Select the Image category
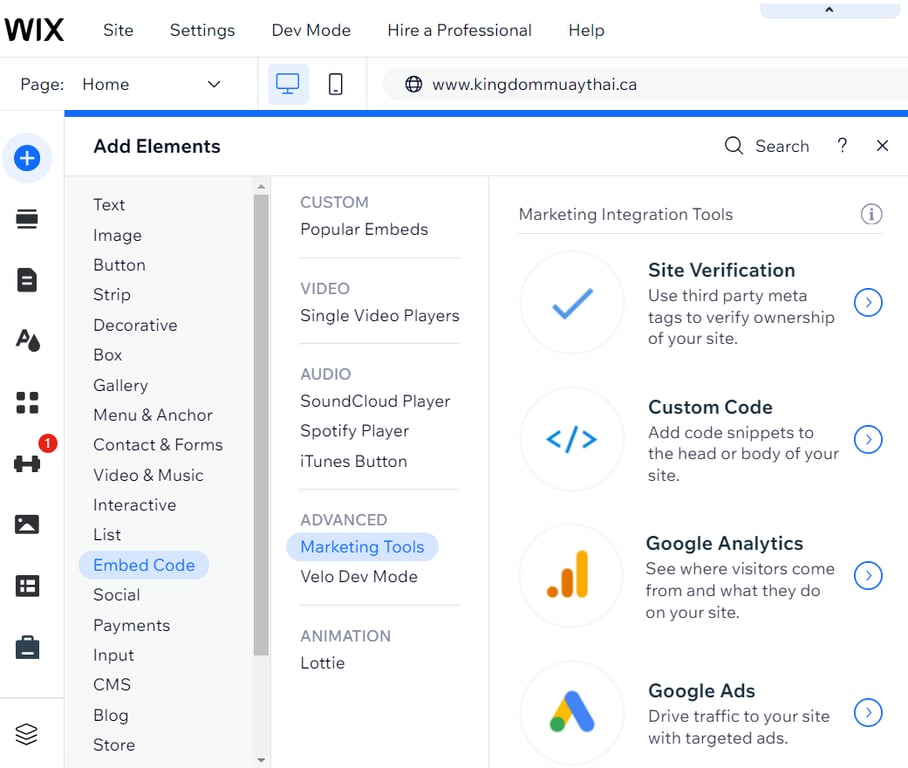The width and height of the screenshot is (908, 768). click(118, 235)
